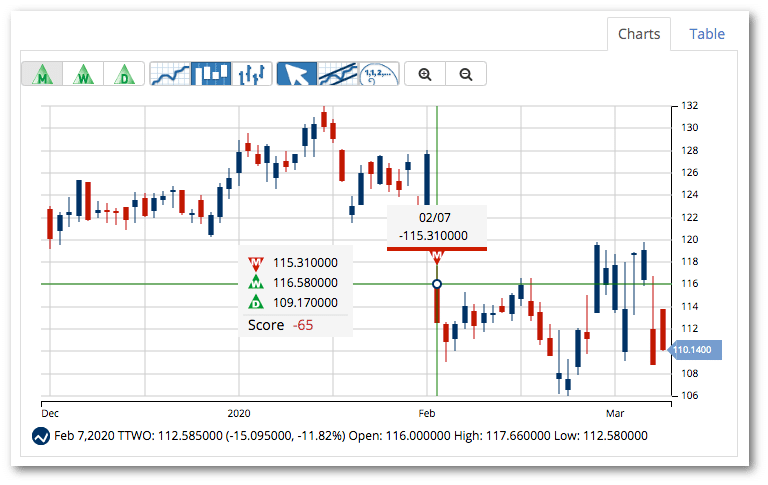
Task: Click the Mar label on time axis
Action: (615, 413)
